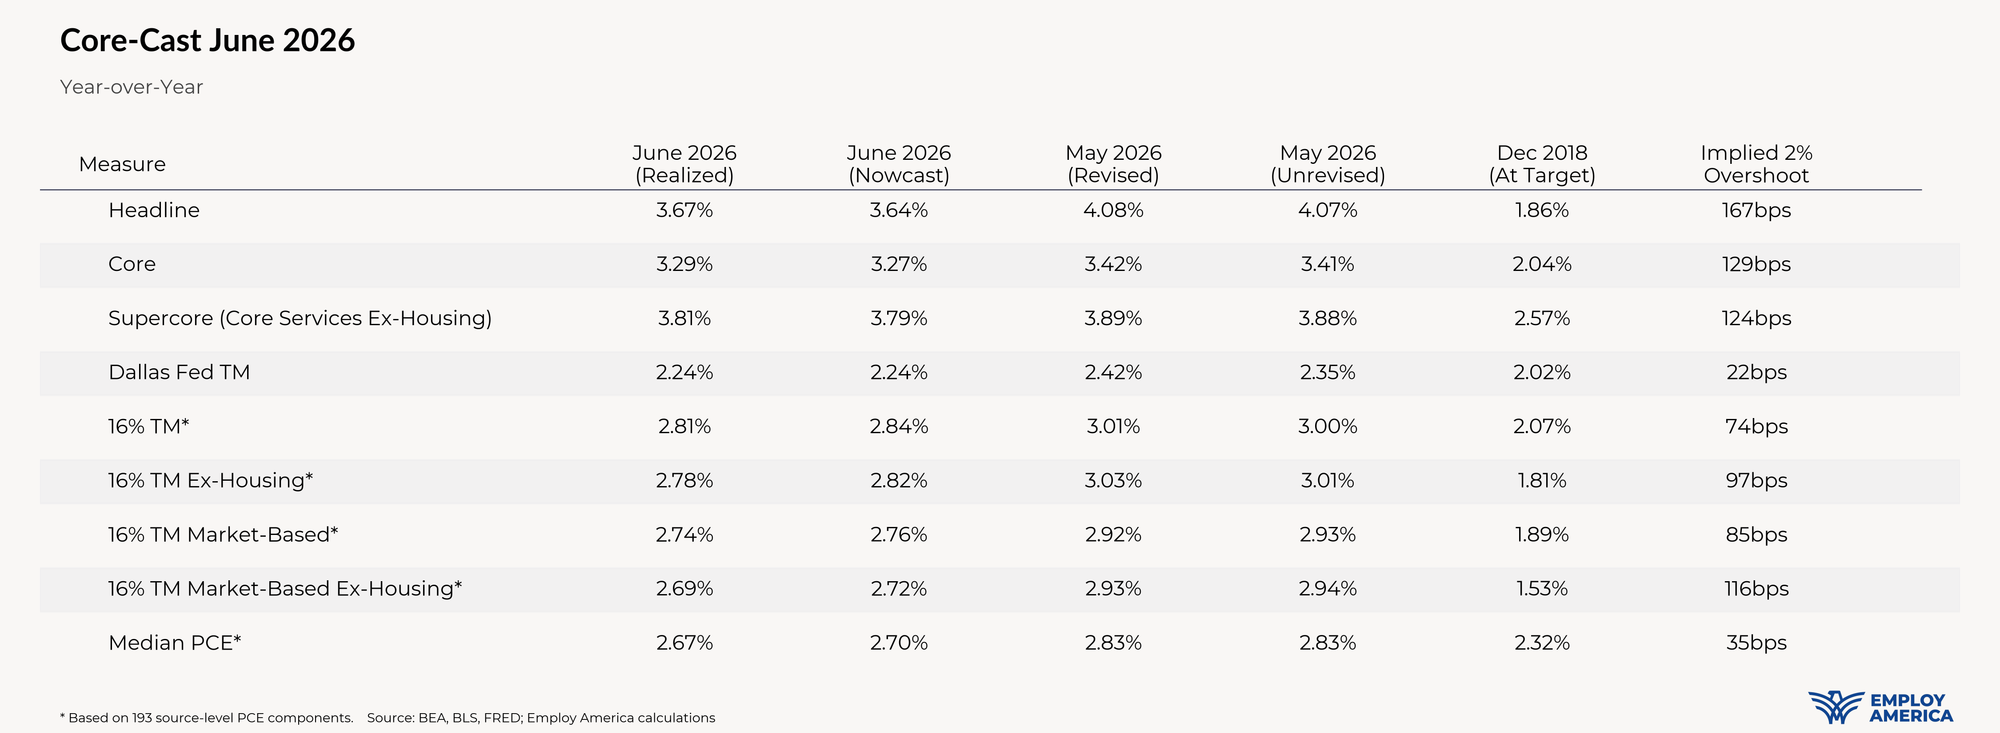
Task: Click the Measure column header
Action: 122,164
